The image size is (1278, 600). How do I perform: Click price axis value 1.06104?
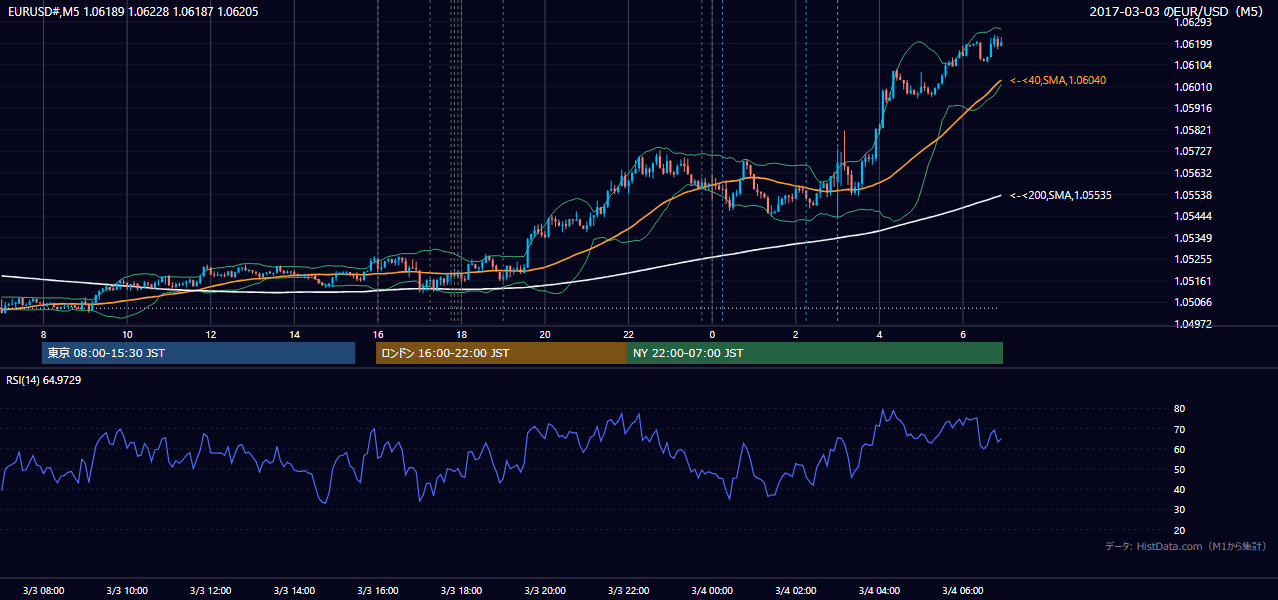click(1191, 65)
